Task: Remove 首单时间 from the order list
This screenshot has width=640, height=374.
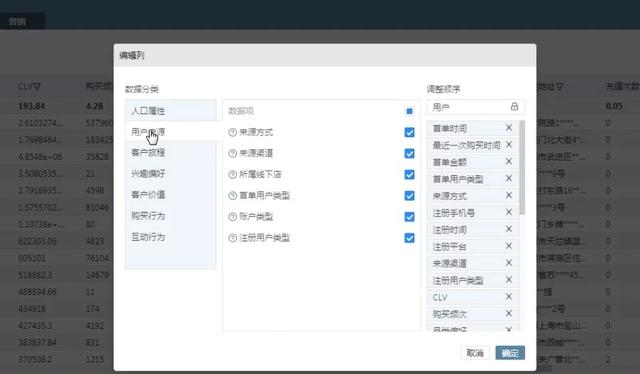Action: tap(509, 128)
